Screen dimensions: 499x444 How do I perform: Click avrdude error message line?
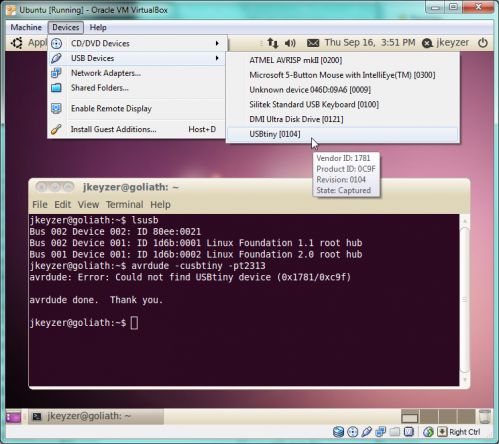point(190,277)
